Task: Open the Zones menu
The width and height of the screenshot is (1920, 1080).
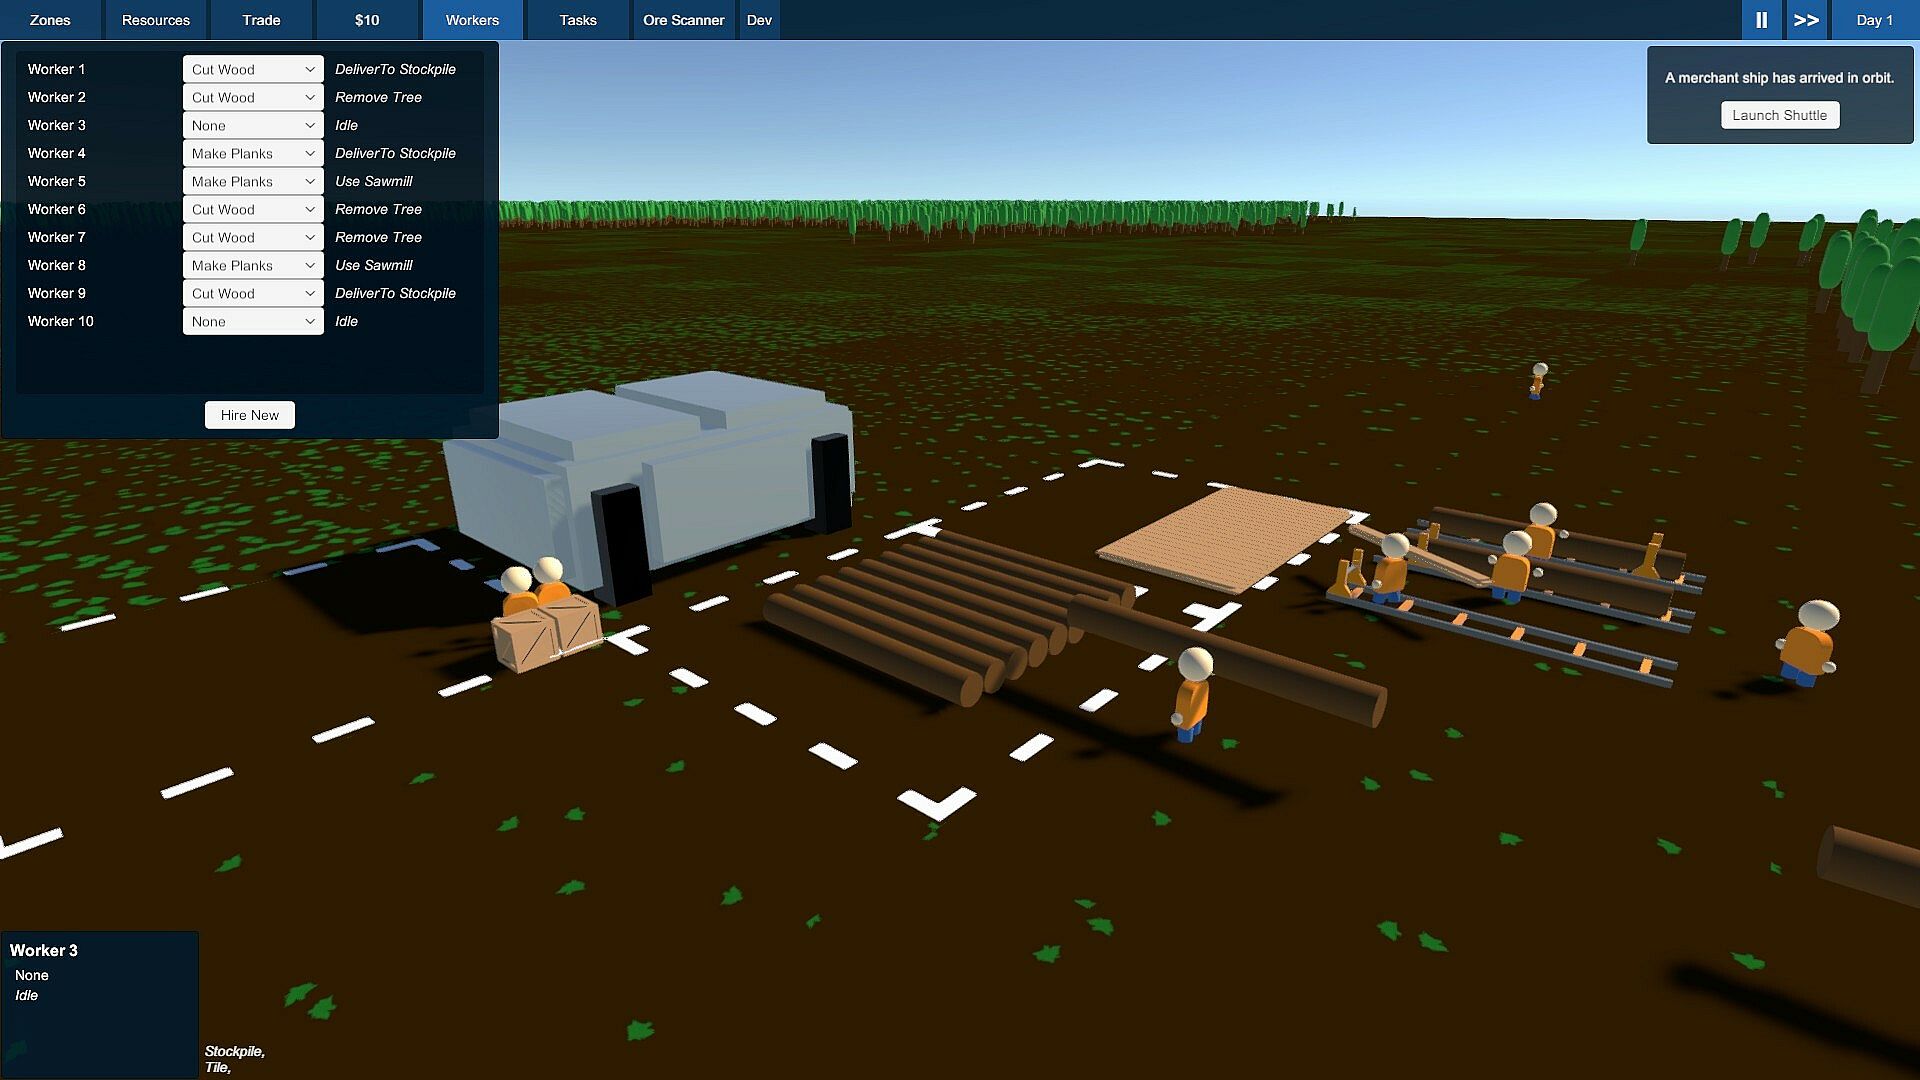Action: tap(50, 20)
